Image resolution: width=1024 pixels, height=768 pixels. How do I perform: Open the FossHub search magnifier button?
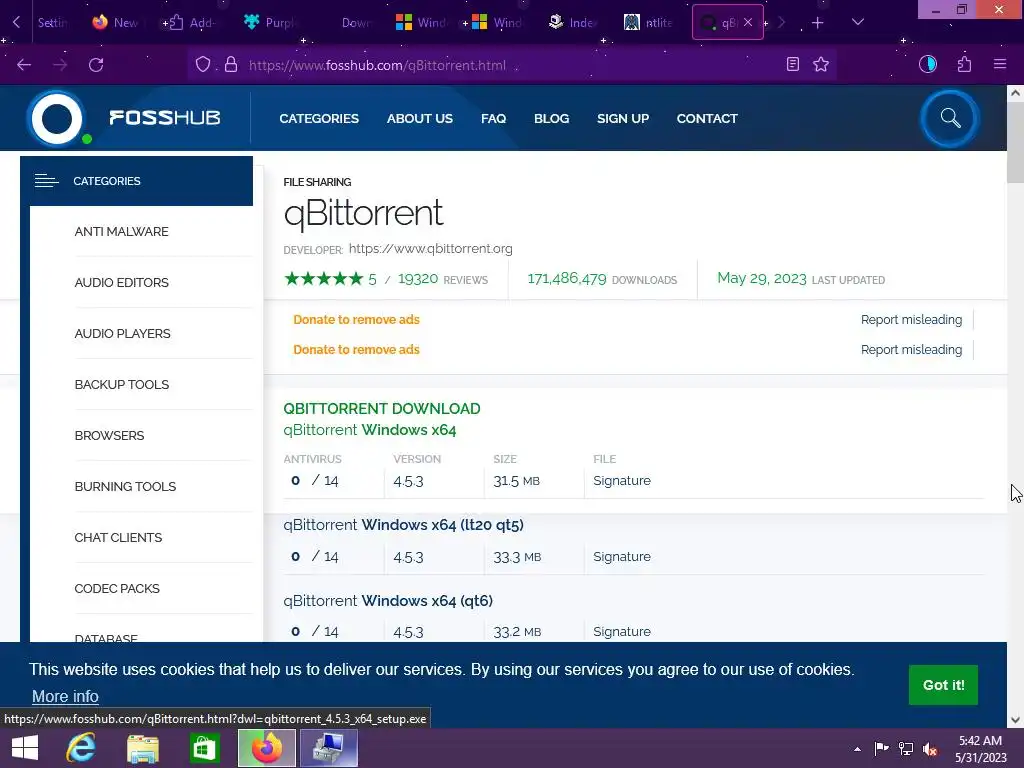coord(950,118)
